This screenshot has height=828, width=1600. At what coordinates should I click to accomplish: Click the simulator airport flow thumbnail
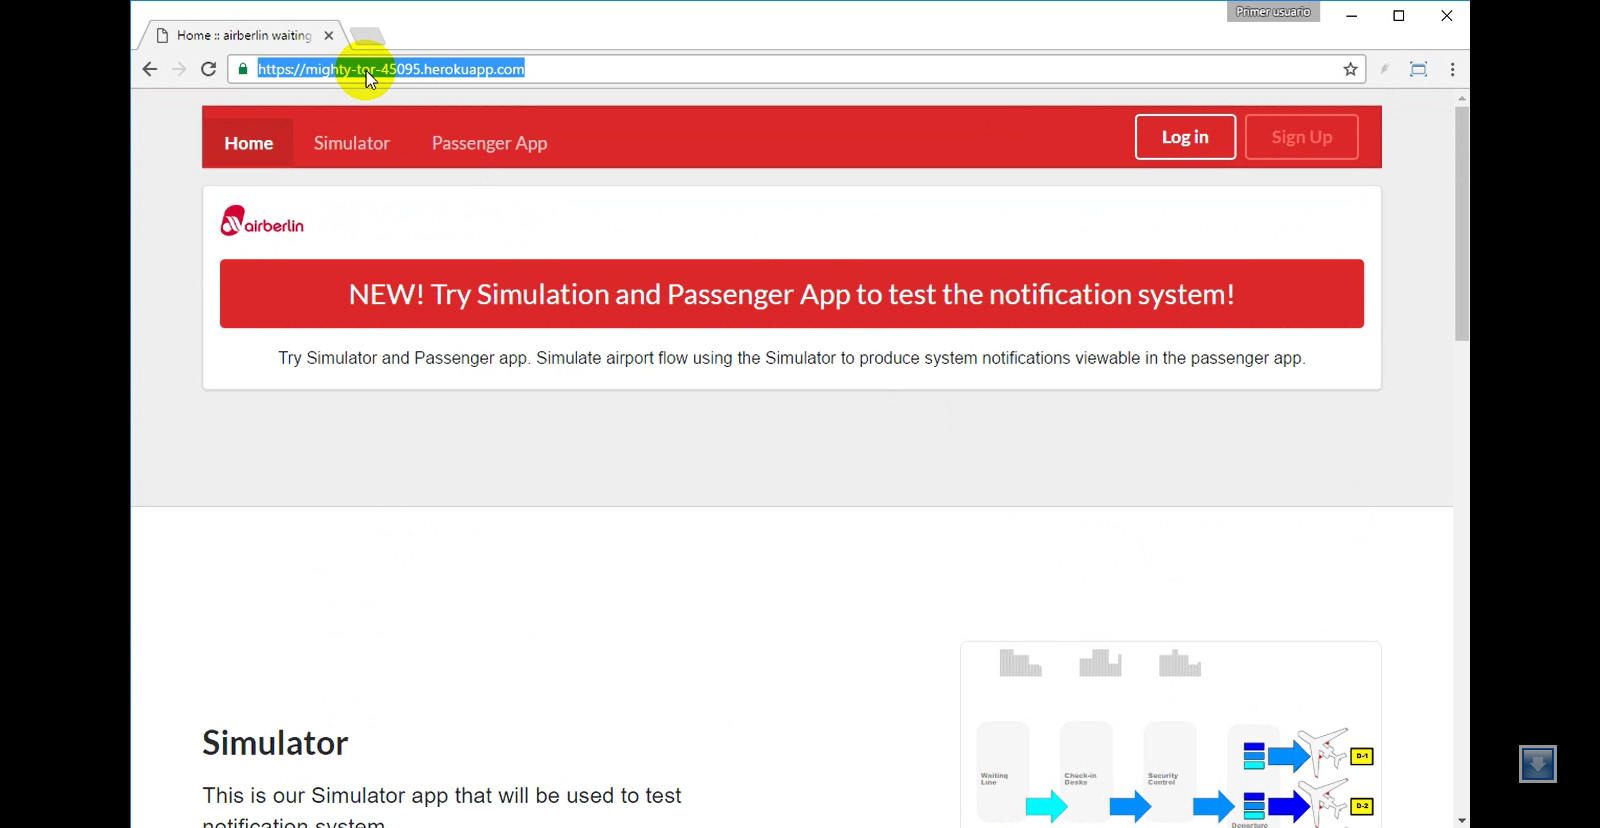pos(1170,735)
